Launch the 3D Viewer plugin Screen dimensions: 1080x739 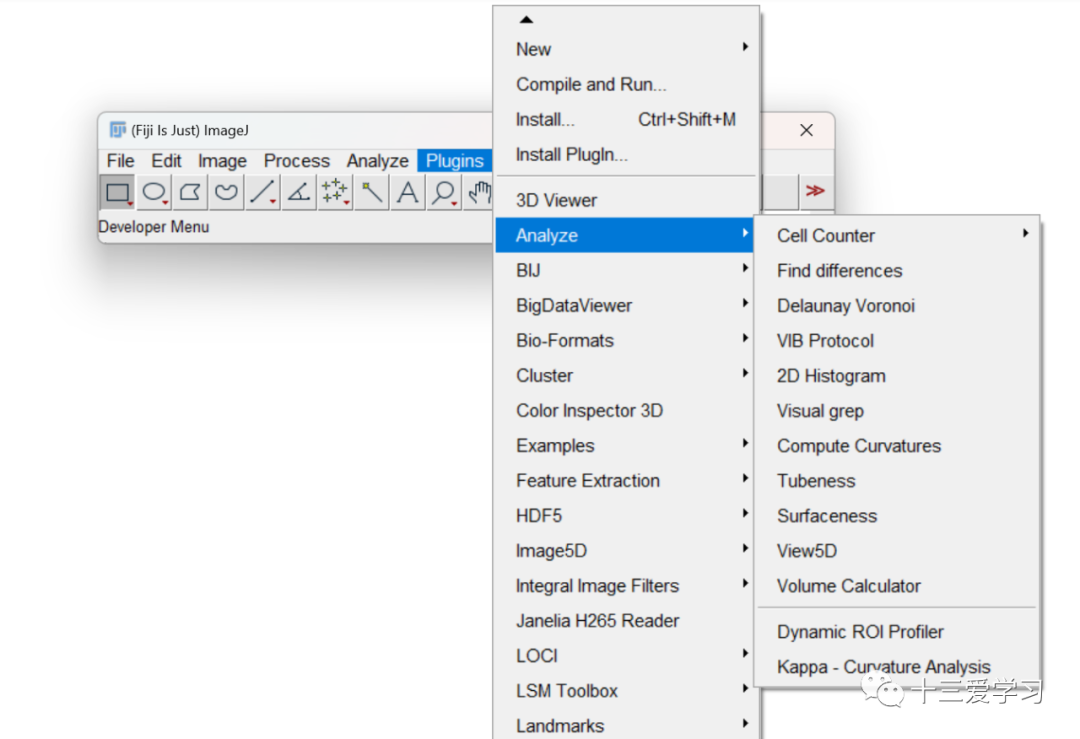556,200
